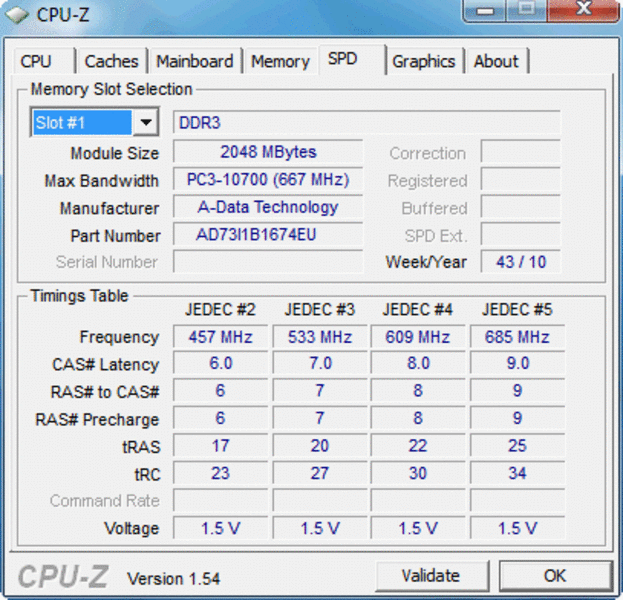Image resolution: width=623 pixels, height=600 pixels.
Task: Select the Slot #1 combo box field
Action: click(x=95, y=122)
